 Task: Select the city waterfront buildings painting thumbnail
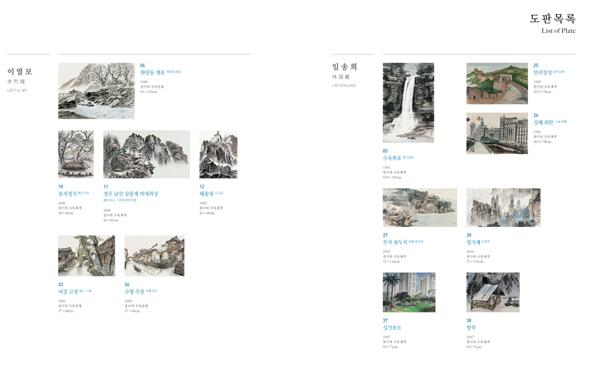(497, 133)
